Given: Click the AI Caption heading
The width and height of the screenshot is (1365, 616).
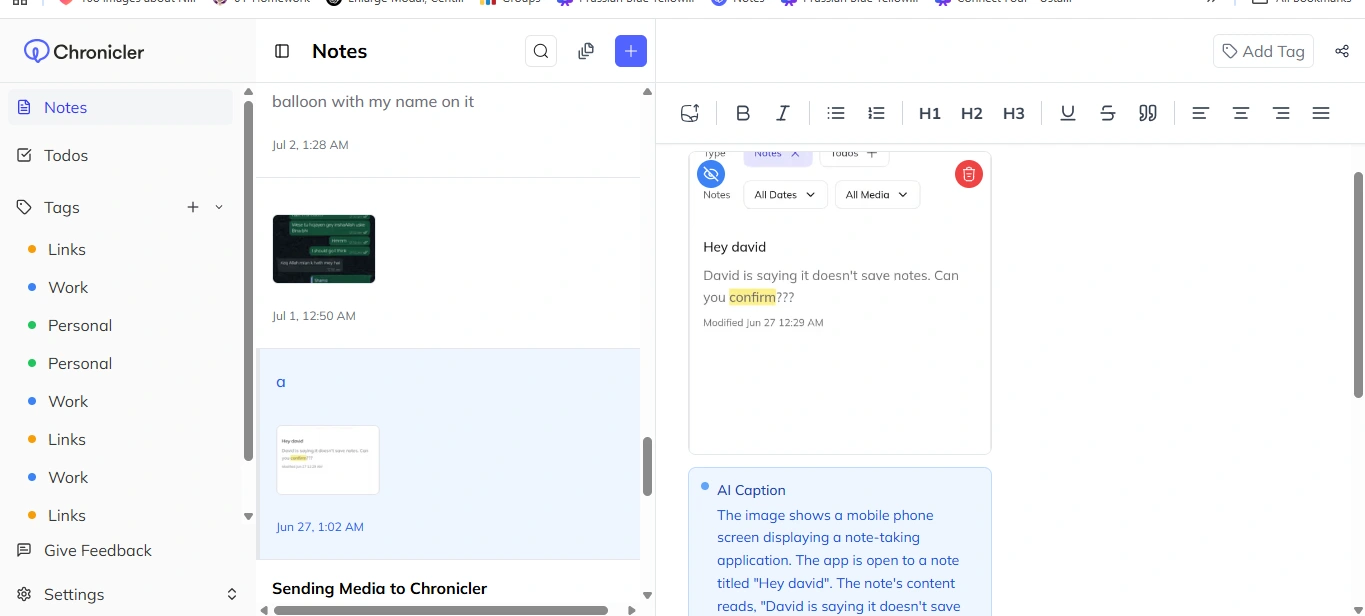Looking at the screenshot, I should click(x=751, y=490).
